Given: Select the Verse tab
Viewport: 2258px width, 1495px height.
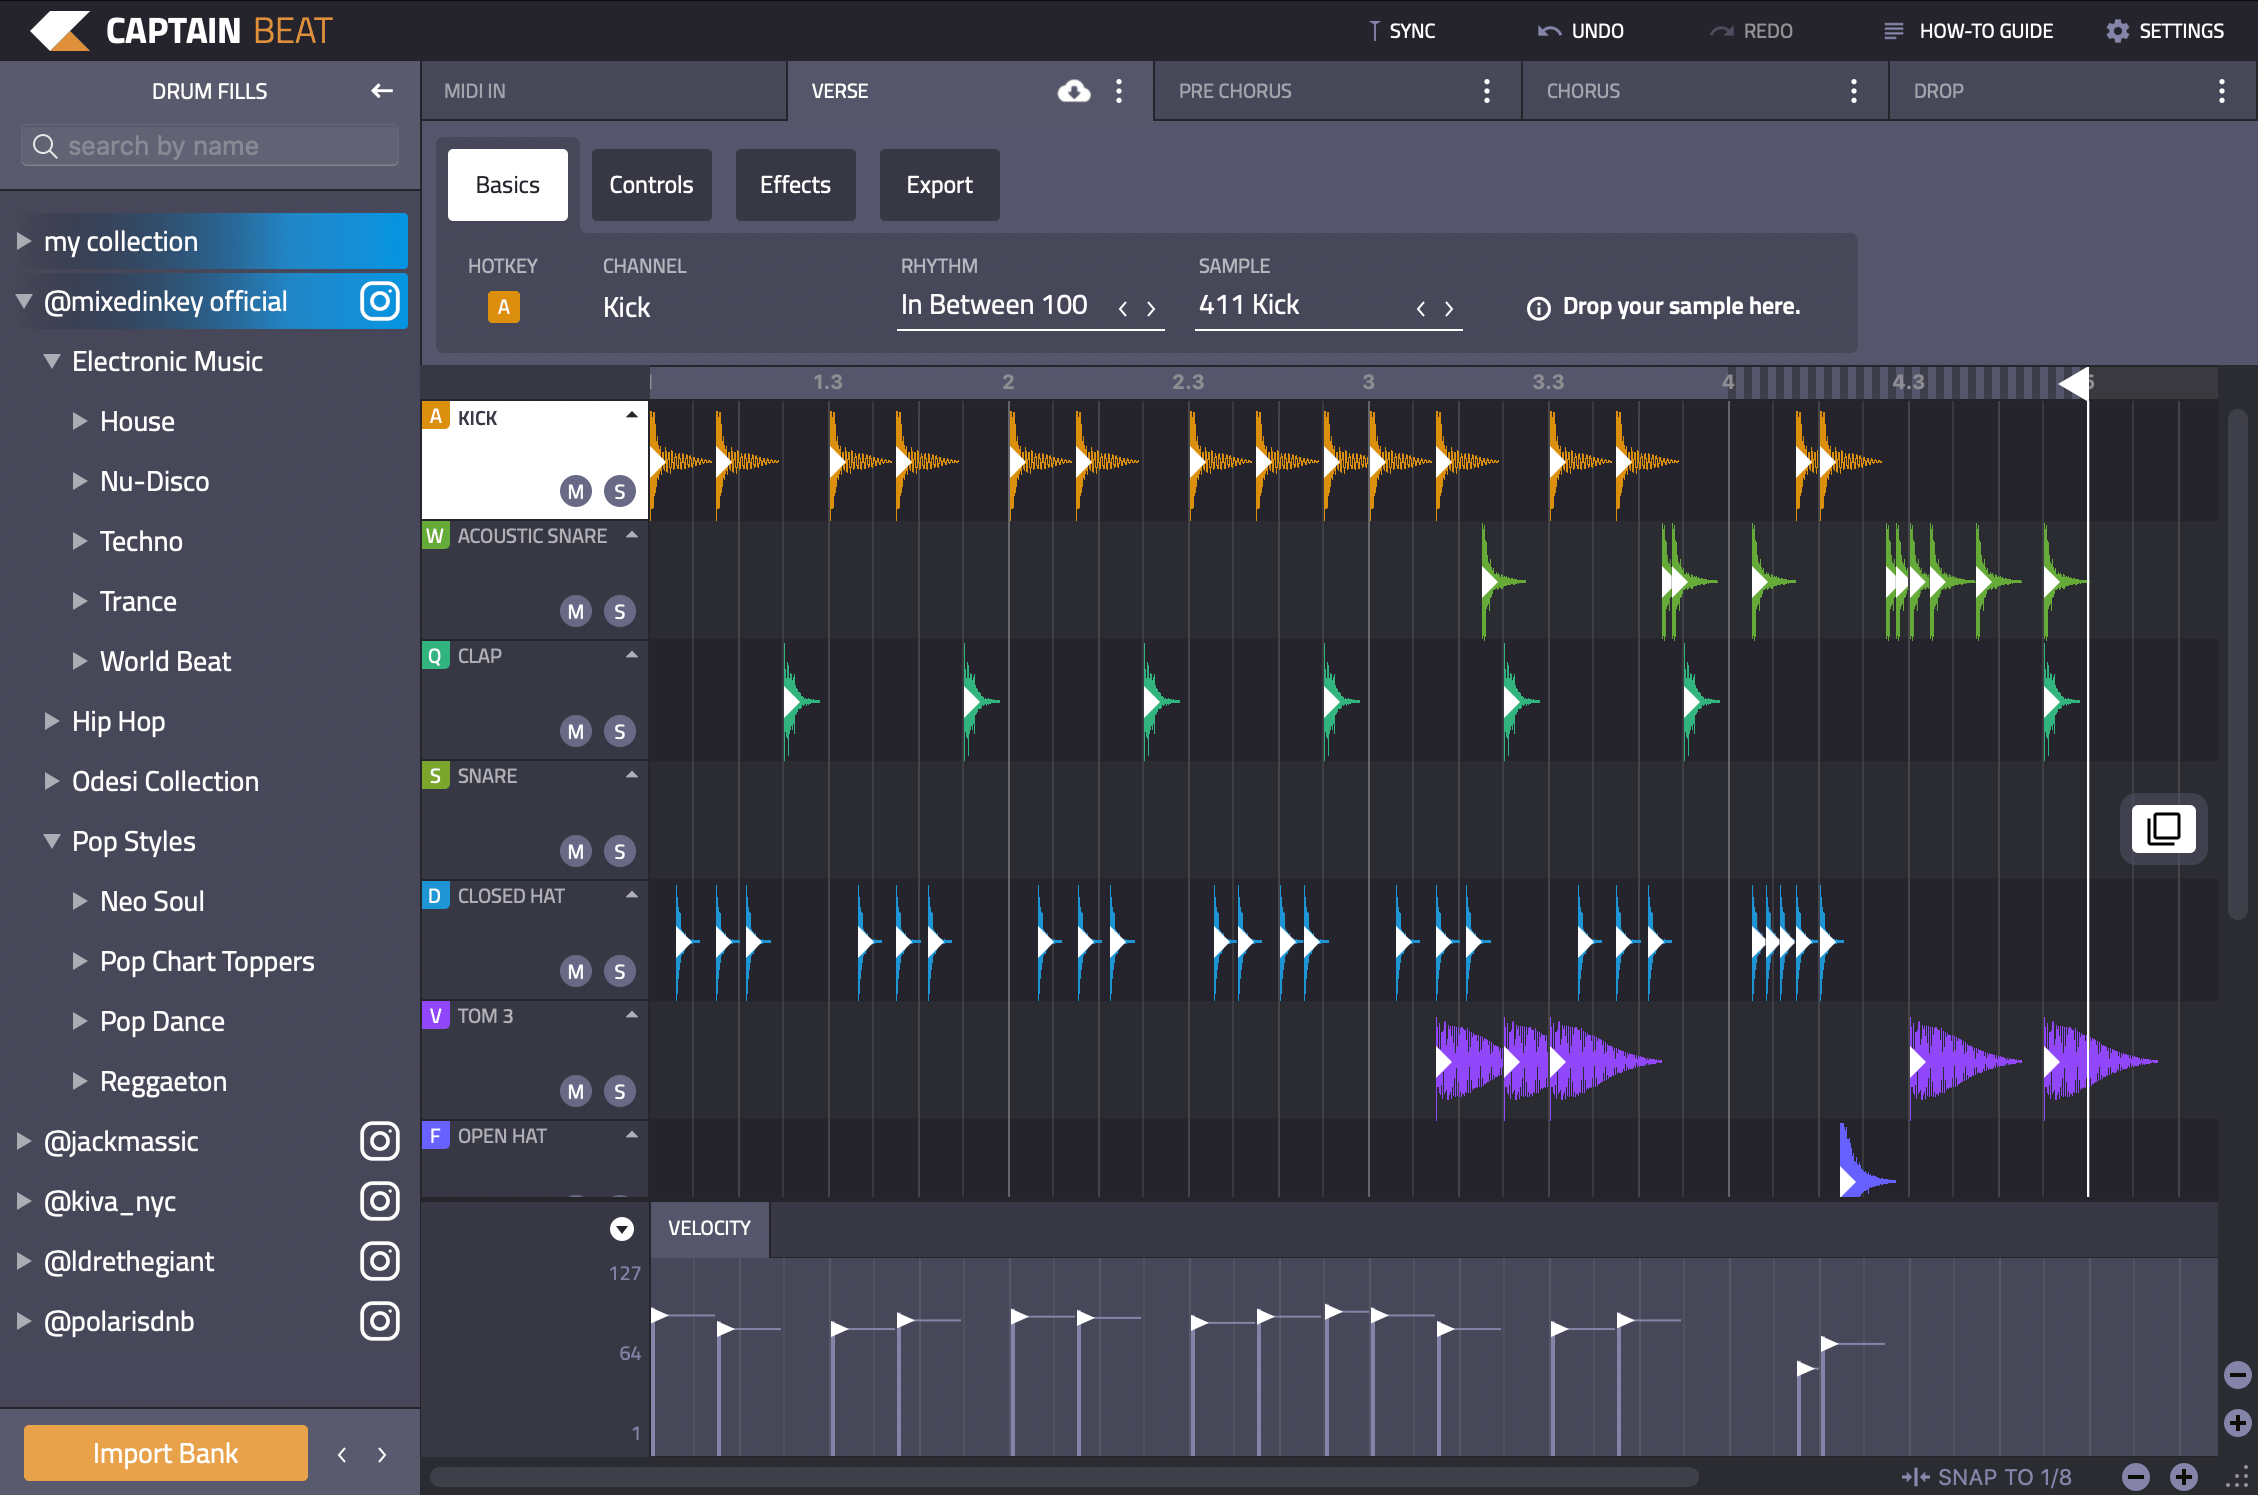Looking at the screenshot, I should [839, 90].
